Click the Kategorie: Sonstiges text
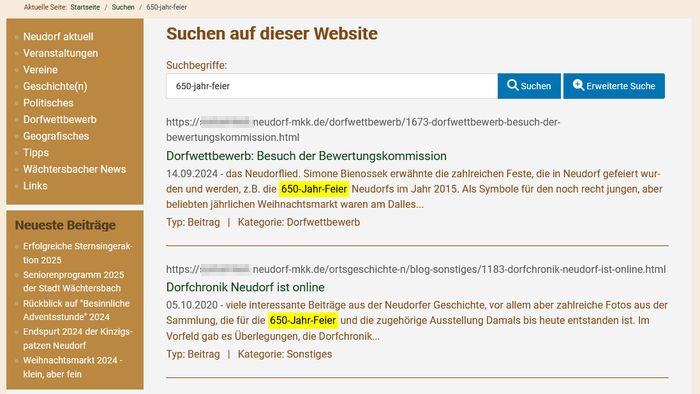Viewport: 700px width, 394px height. pyautogui.click(x=285, y=354)
